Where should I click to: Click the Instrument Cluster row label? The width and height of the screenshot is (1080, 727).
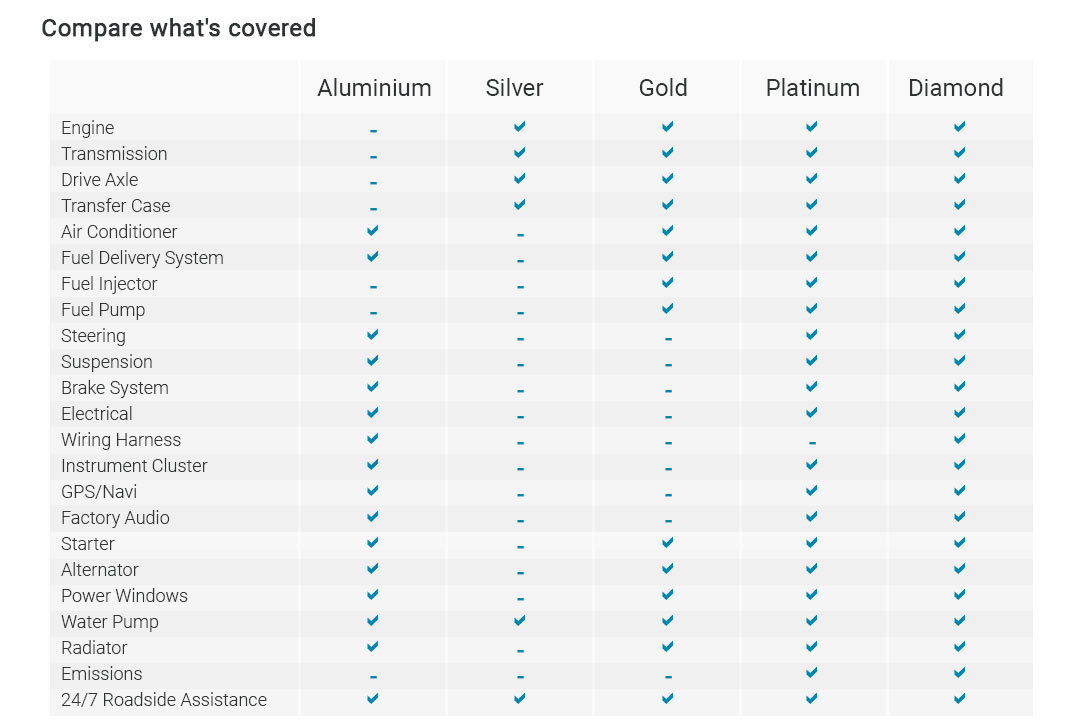pos(134,466)
